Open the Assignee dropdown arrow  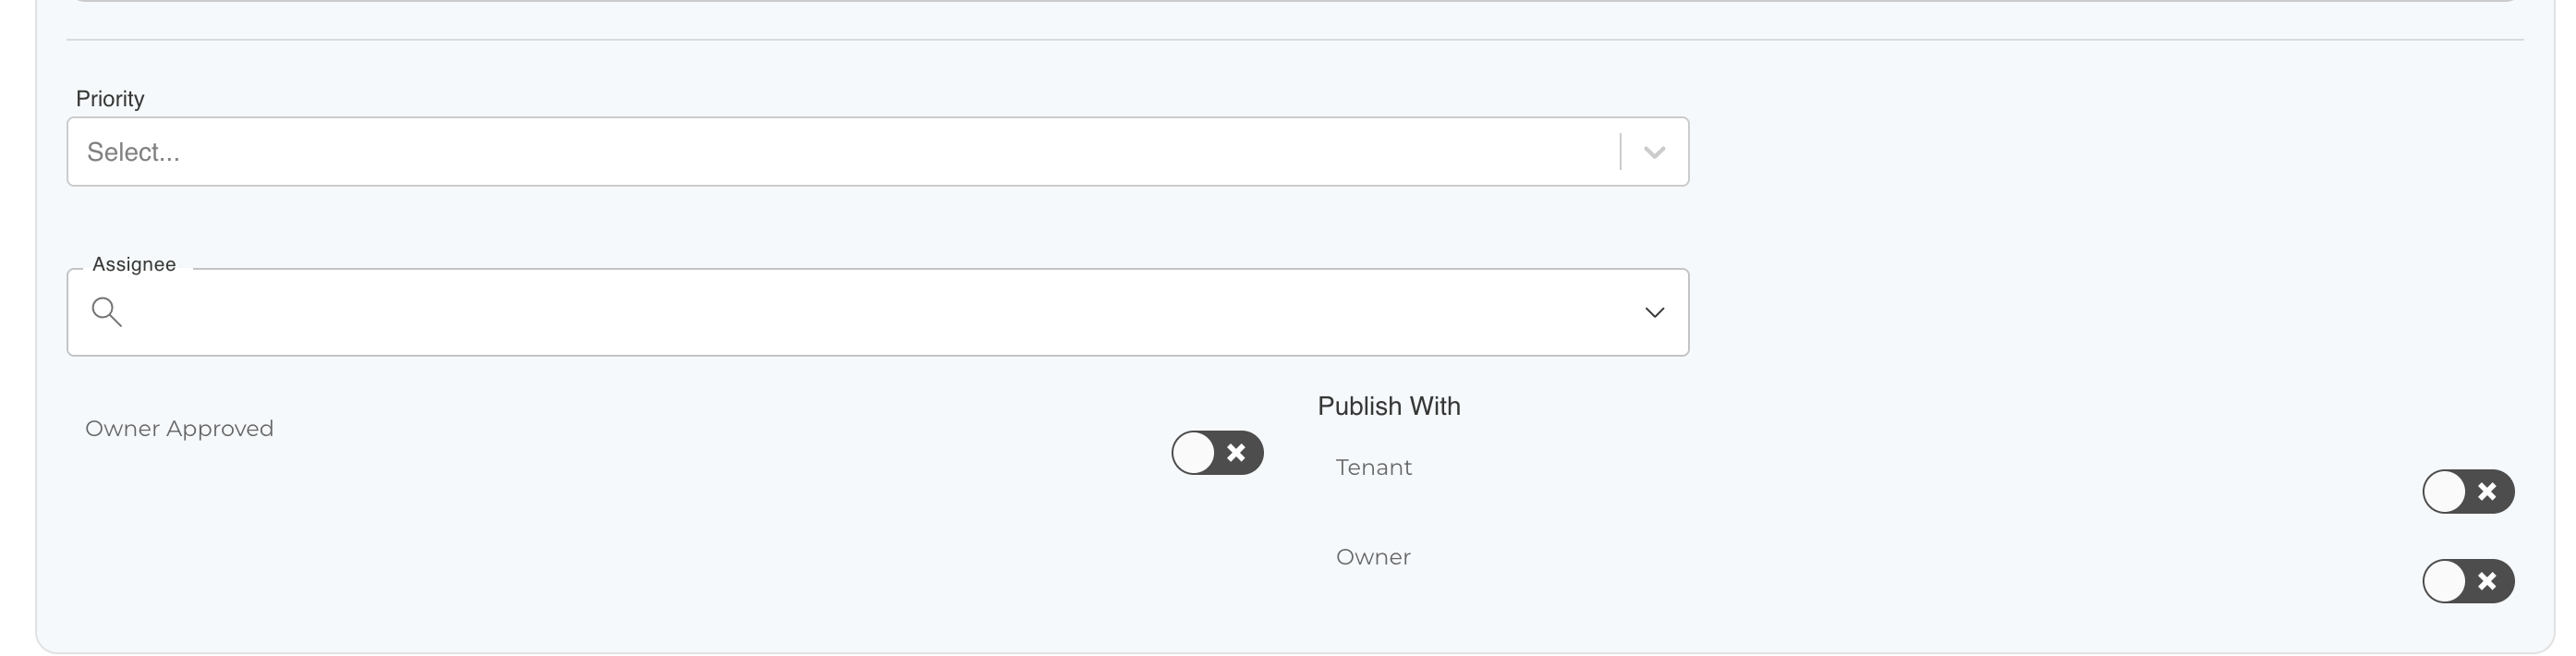(x=1654, y=312)
